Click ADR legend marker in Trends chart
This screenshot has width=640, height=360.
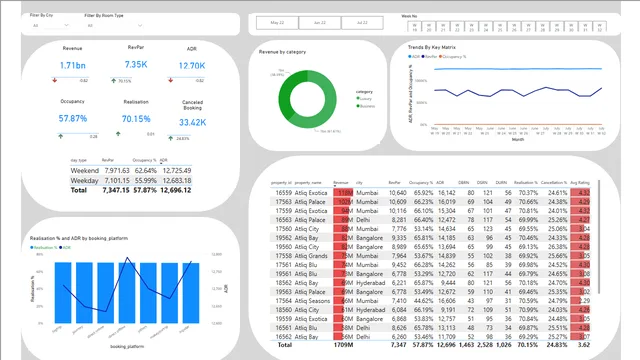pyautogui.click(x=410, y=57)
